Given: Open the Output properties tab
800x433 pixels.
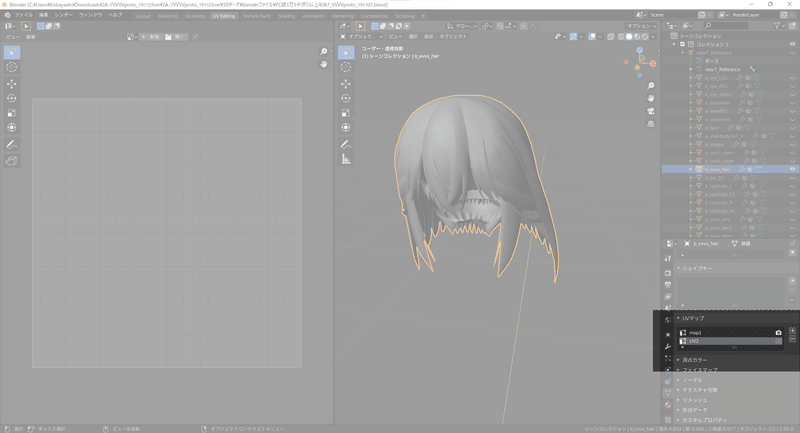Looking at the screenshot, I should (x=668, y=285).
